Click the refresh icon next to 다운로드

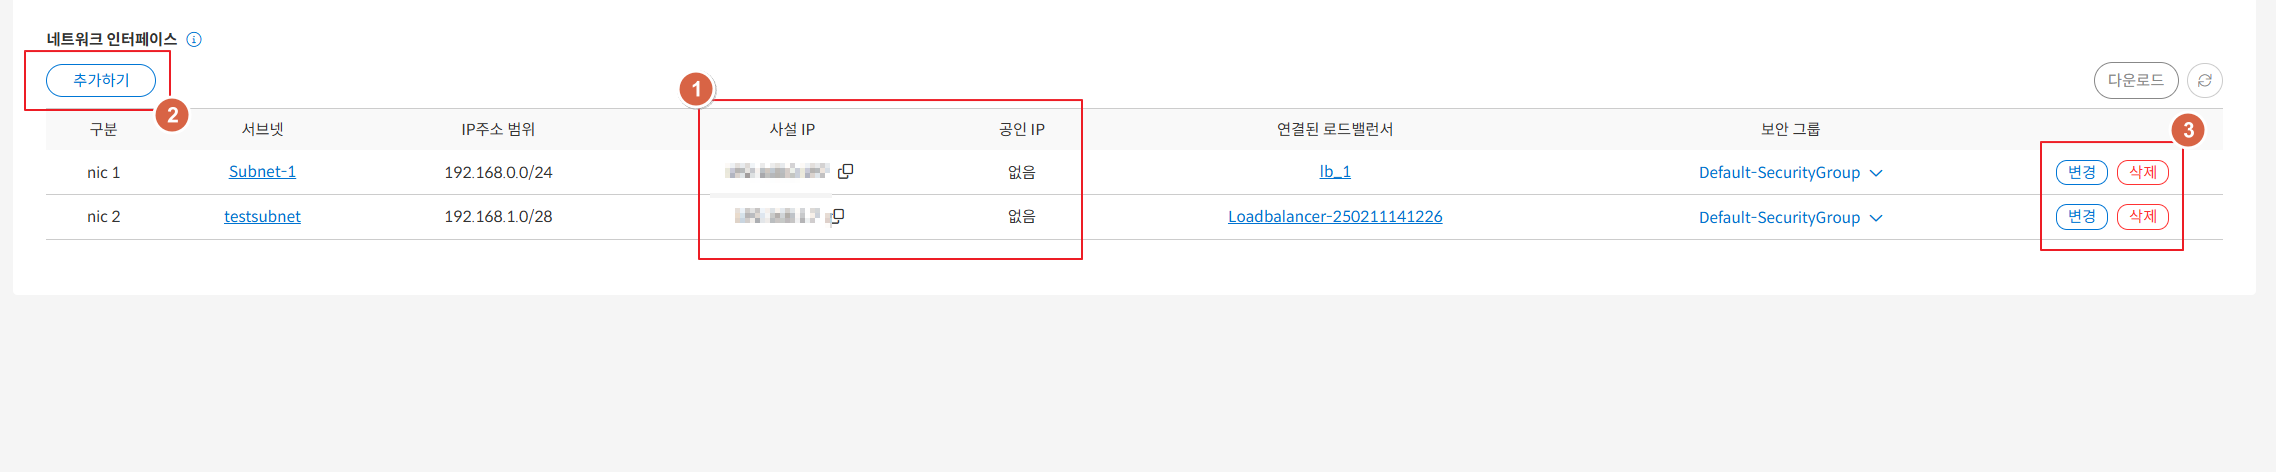point(2204,81)
